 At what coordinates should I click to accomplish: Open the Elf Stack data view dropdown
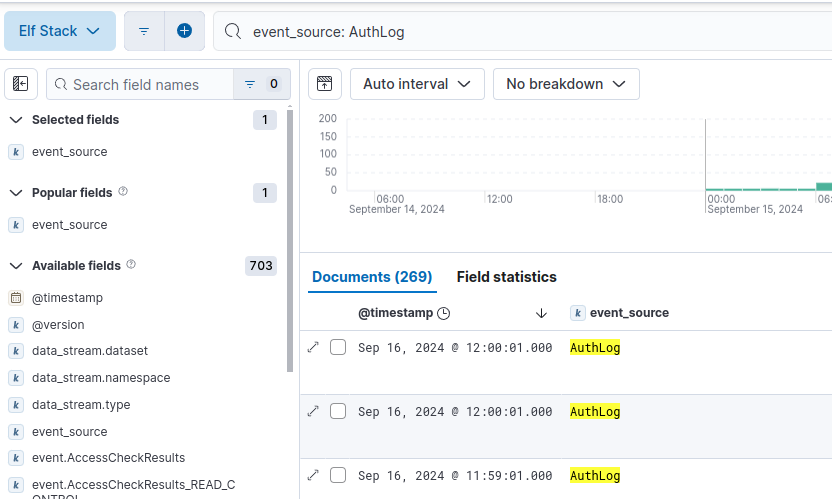59,31
